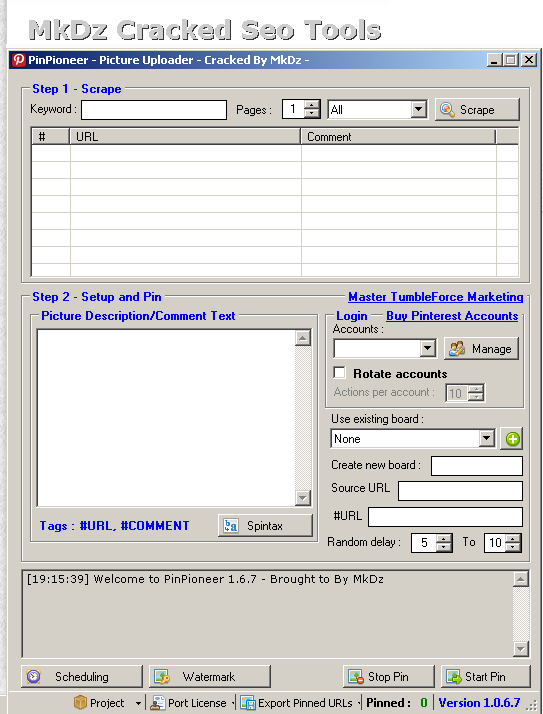Click log panel scrollbar down arrow
Image resolution: width=543 pixels, height=714 pixels.
(521, 648)
